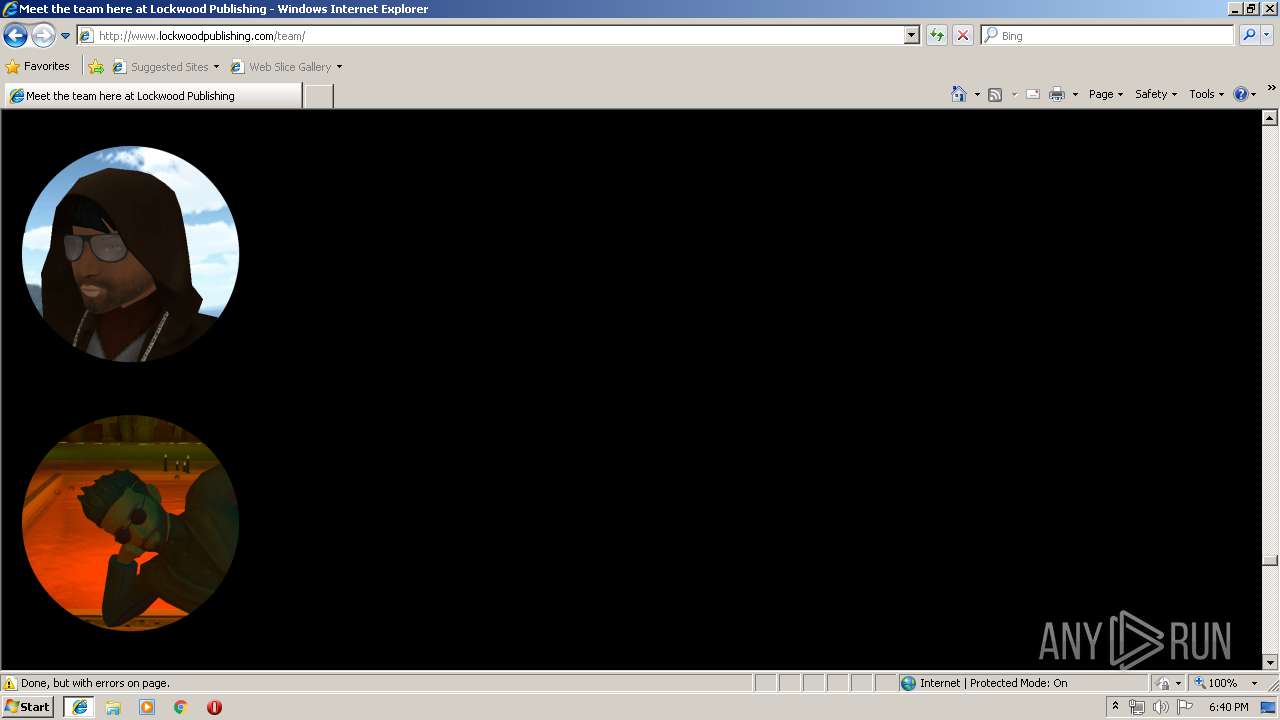Image resolution: width=1280 pixels, height=720 pixels.
Task: Click the Add to Favorites Bar icon
Action: 96,67
